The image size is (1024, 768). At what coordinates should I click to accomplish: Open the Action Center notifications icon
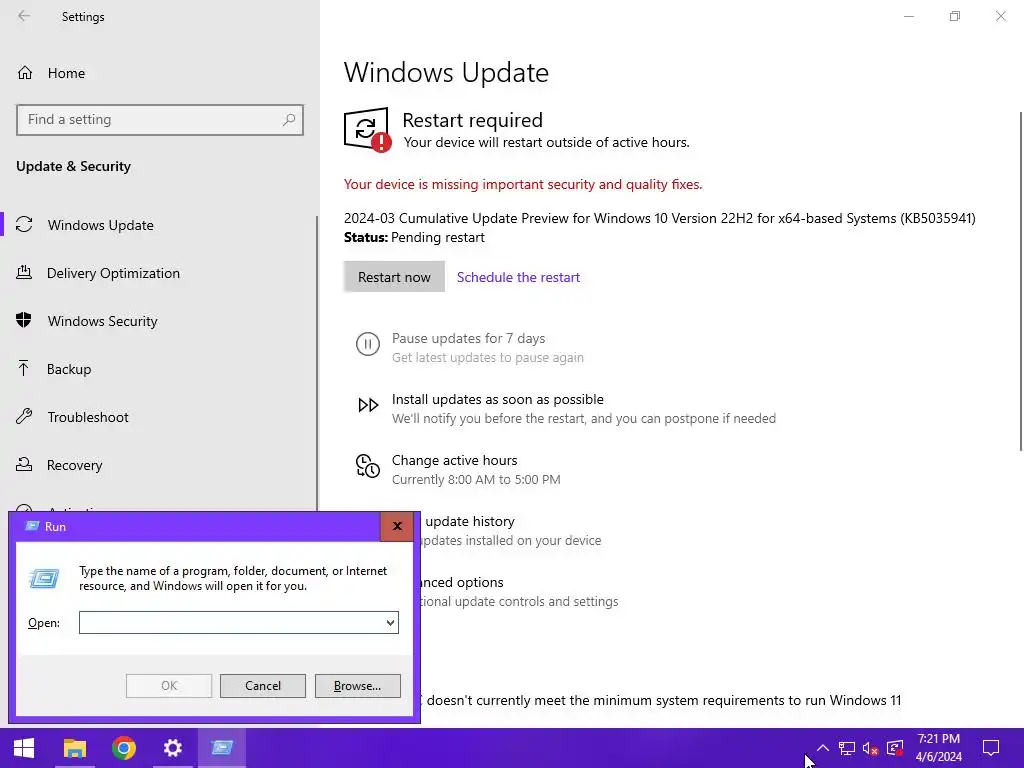[x=991, y=748]
